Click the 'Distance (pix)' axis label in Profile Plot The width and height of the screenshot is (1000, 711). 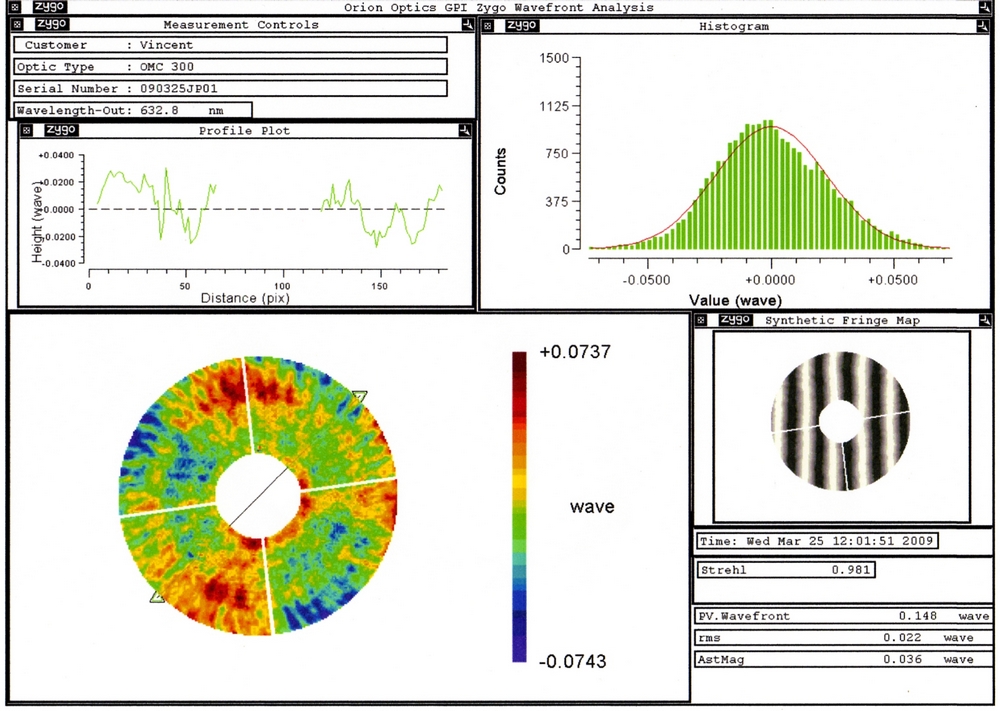coord(245,298)
